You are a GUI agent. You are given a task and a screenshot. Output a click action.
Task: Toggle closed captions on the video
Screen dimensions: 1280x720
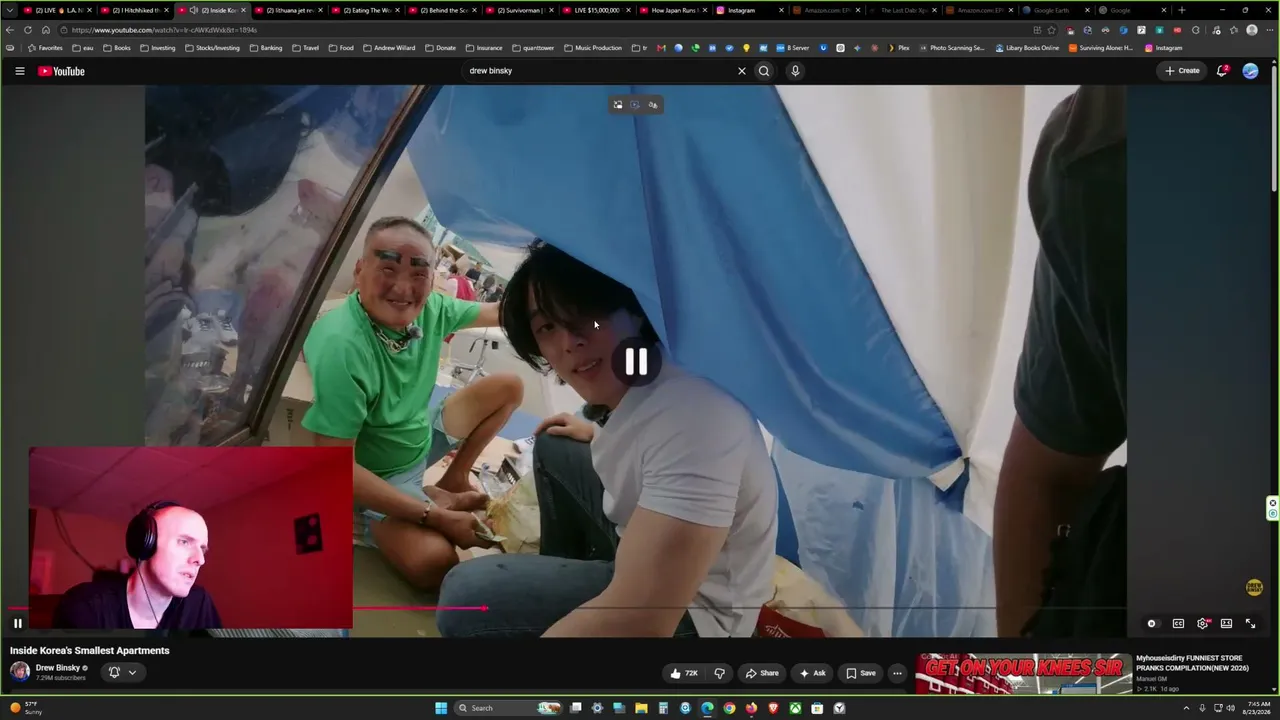pos(1178,623)
